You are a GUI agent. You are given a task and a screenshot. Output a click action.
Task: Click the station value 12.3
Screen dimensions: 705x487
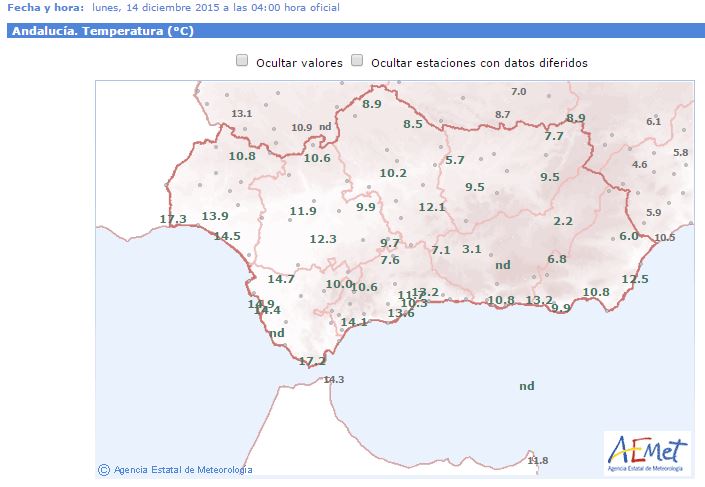(322, 239)
